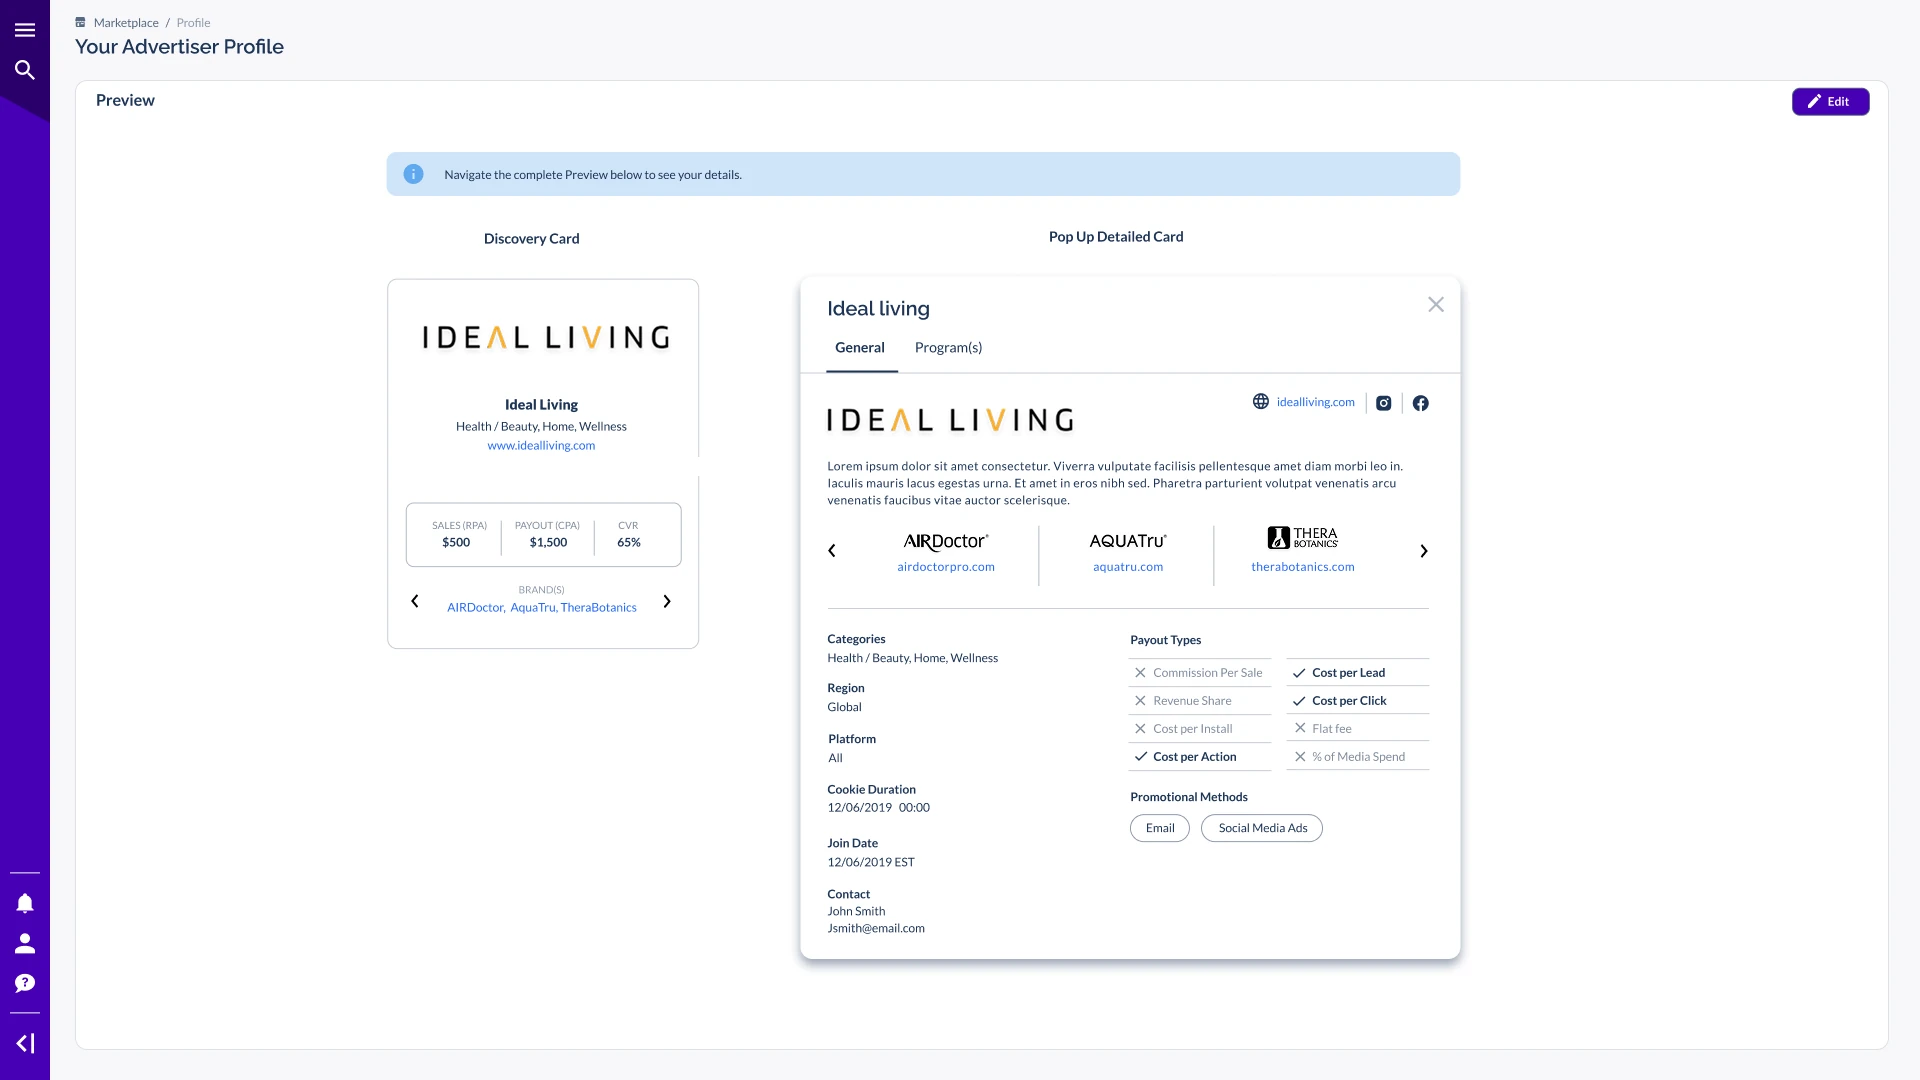Click the CVR 65% value
Image resolution: width=1920 pixels, height=1080 pixels.
pyautogui.click(x=629, y=543)
